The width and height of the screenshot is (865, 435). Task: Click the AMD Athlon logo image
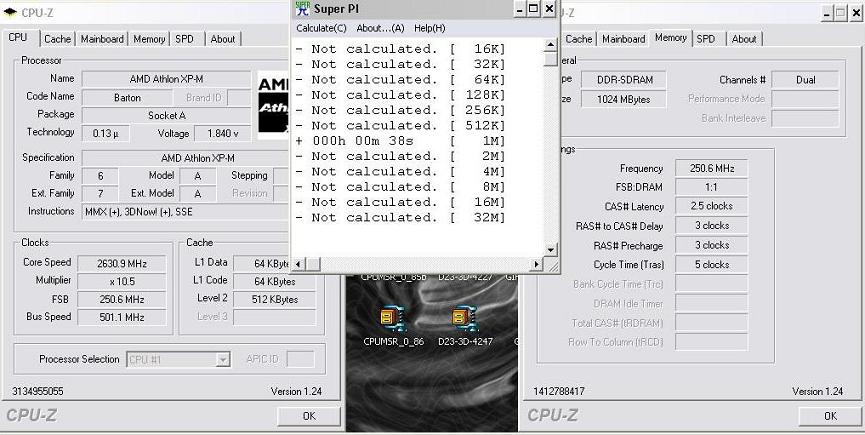click(273, 104)
